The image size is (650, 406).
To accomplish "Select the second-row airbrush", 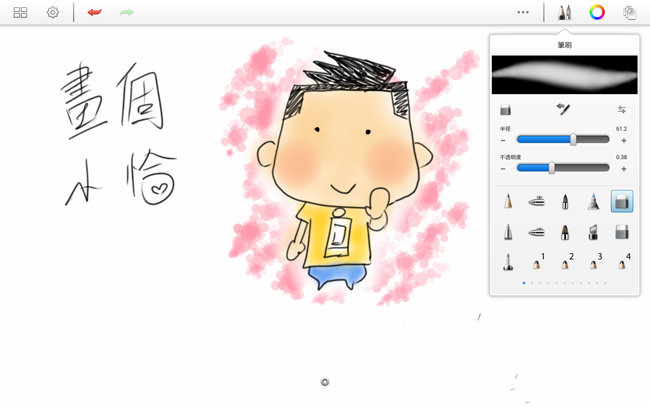I will (x=536, y=232).
